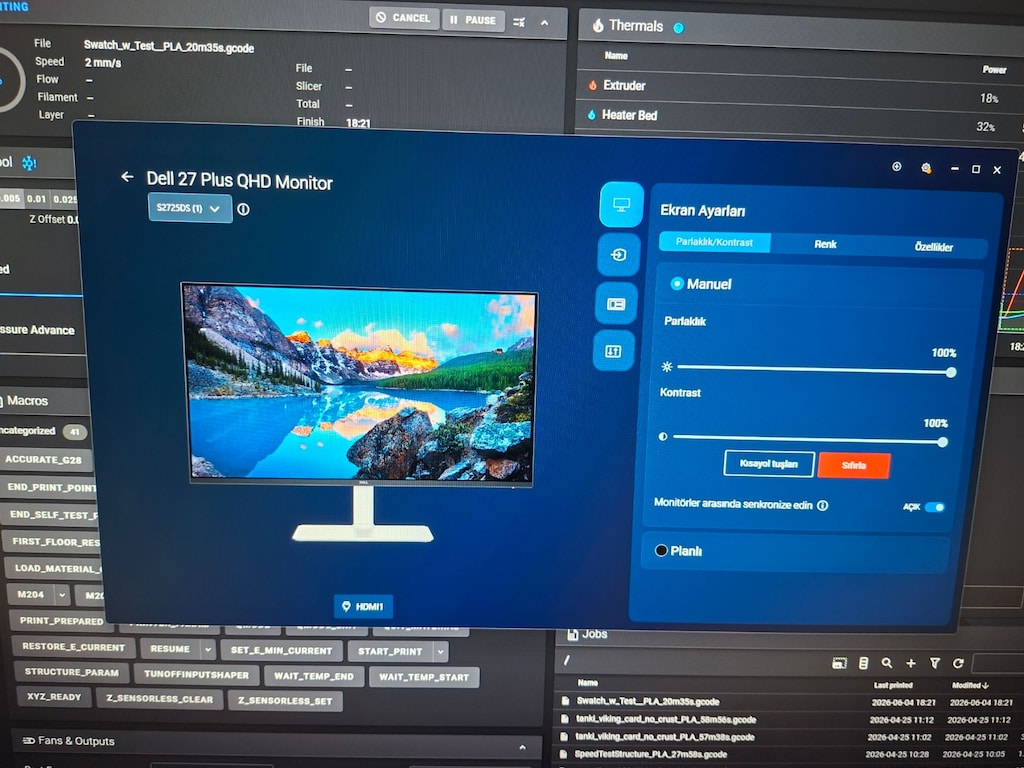Run the WAIT_TEMP_START macro
This screenshot has width=1024, height=768.
click(424, 677)
